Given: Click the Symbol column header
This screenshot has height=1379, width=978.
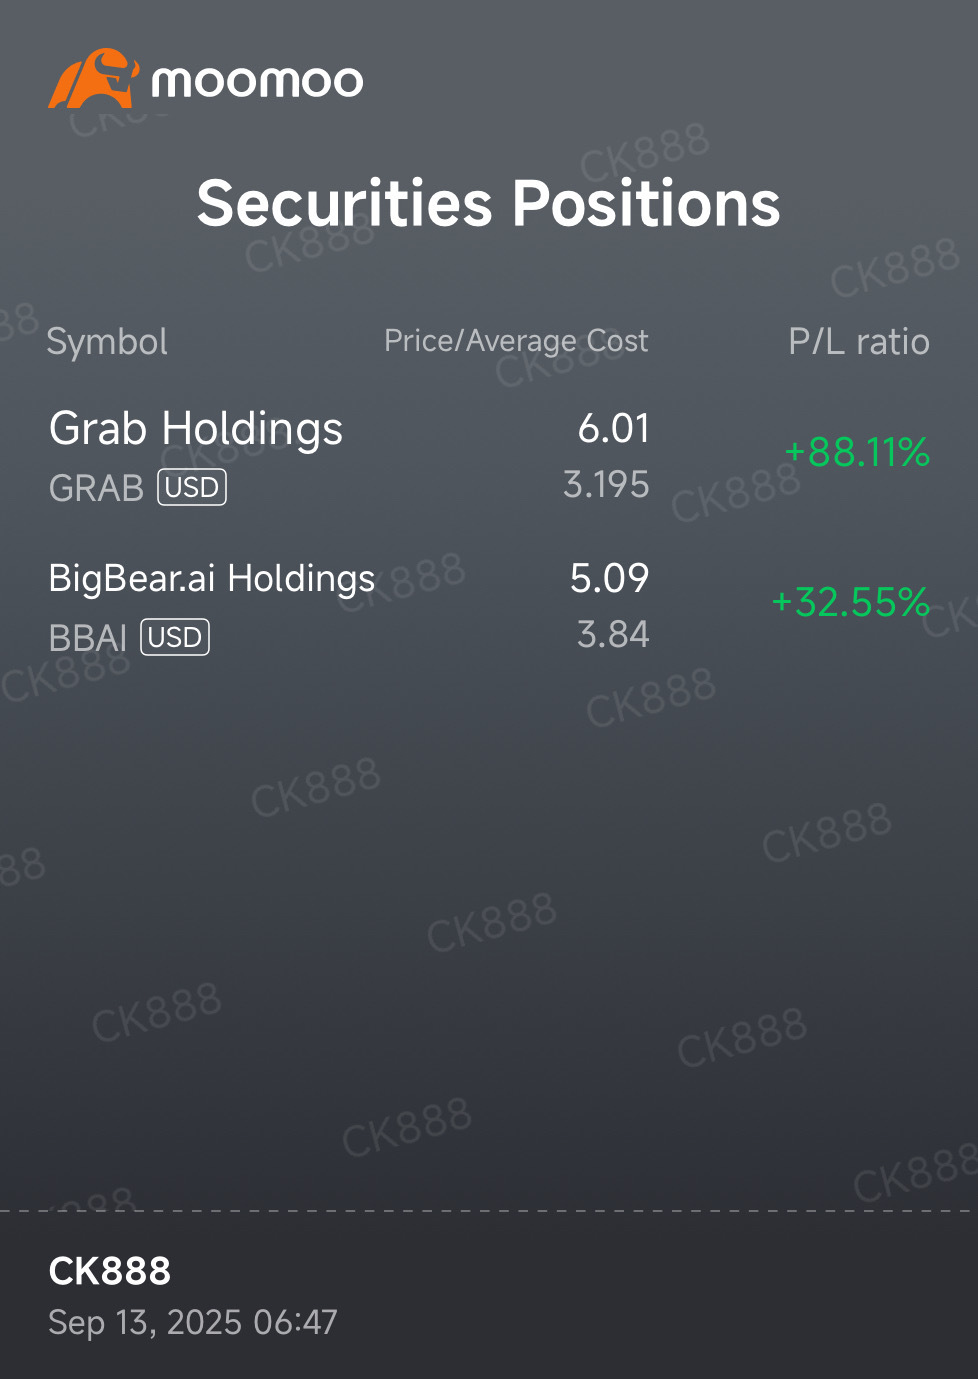Looking at the screenshot, I should point(107,342).
